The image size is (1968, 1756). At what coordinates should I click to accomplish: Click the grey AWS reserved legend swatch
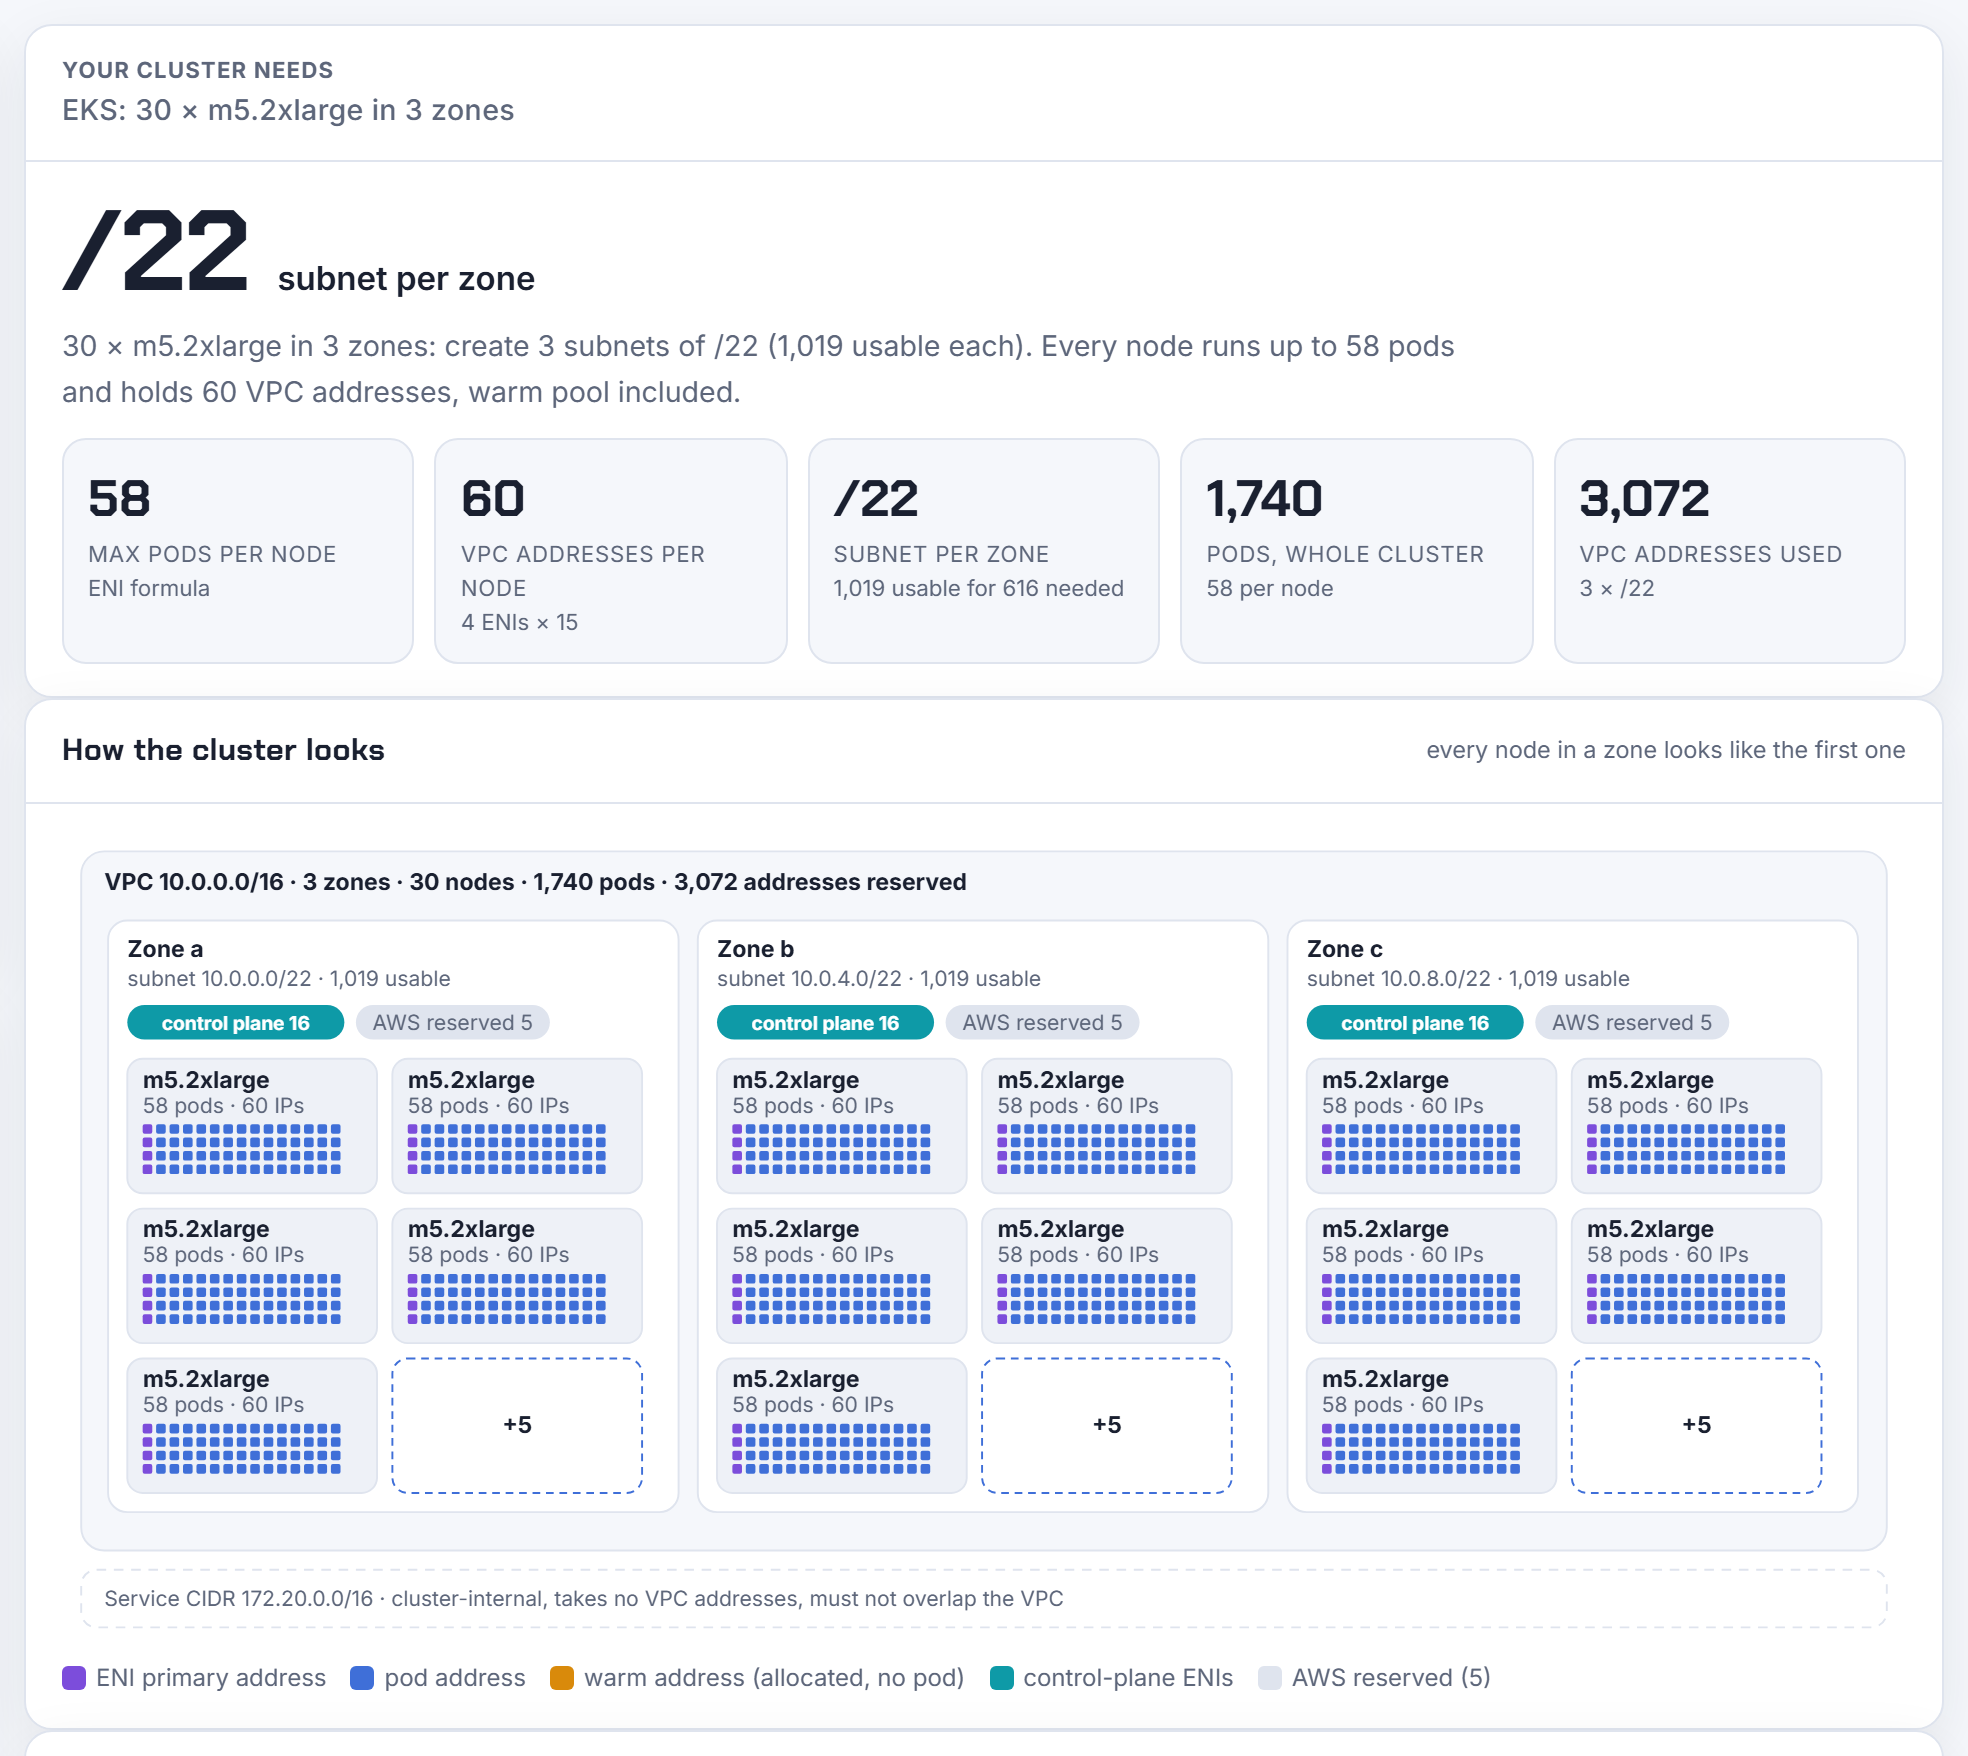pos(1270,1678)
